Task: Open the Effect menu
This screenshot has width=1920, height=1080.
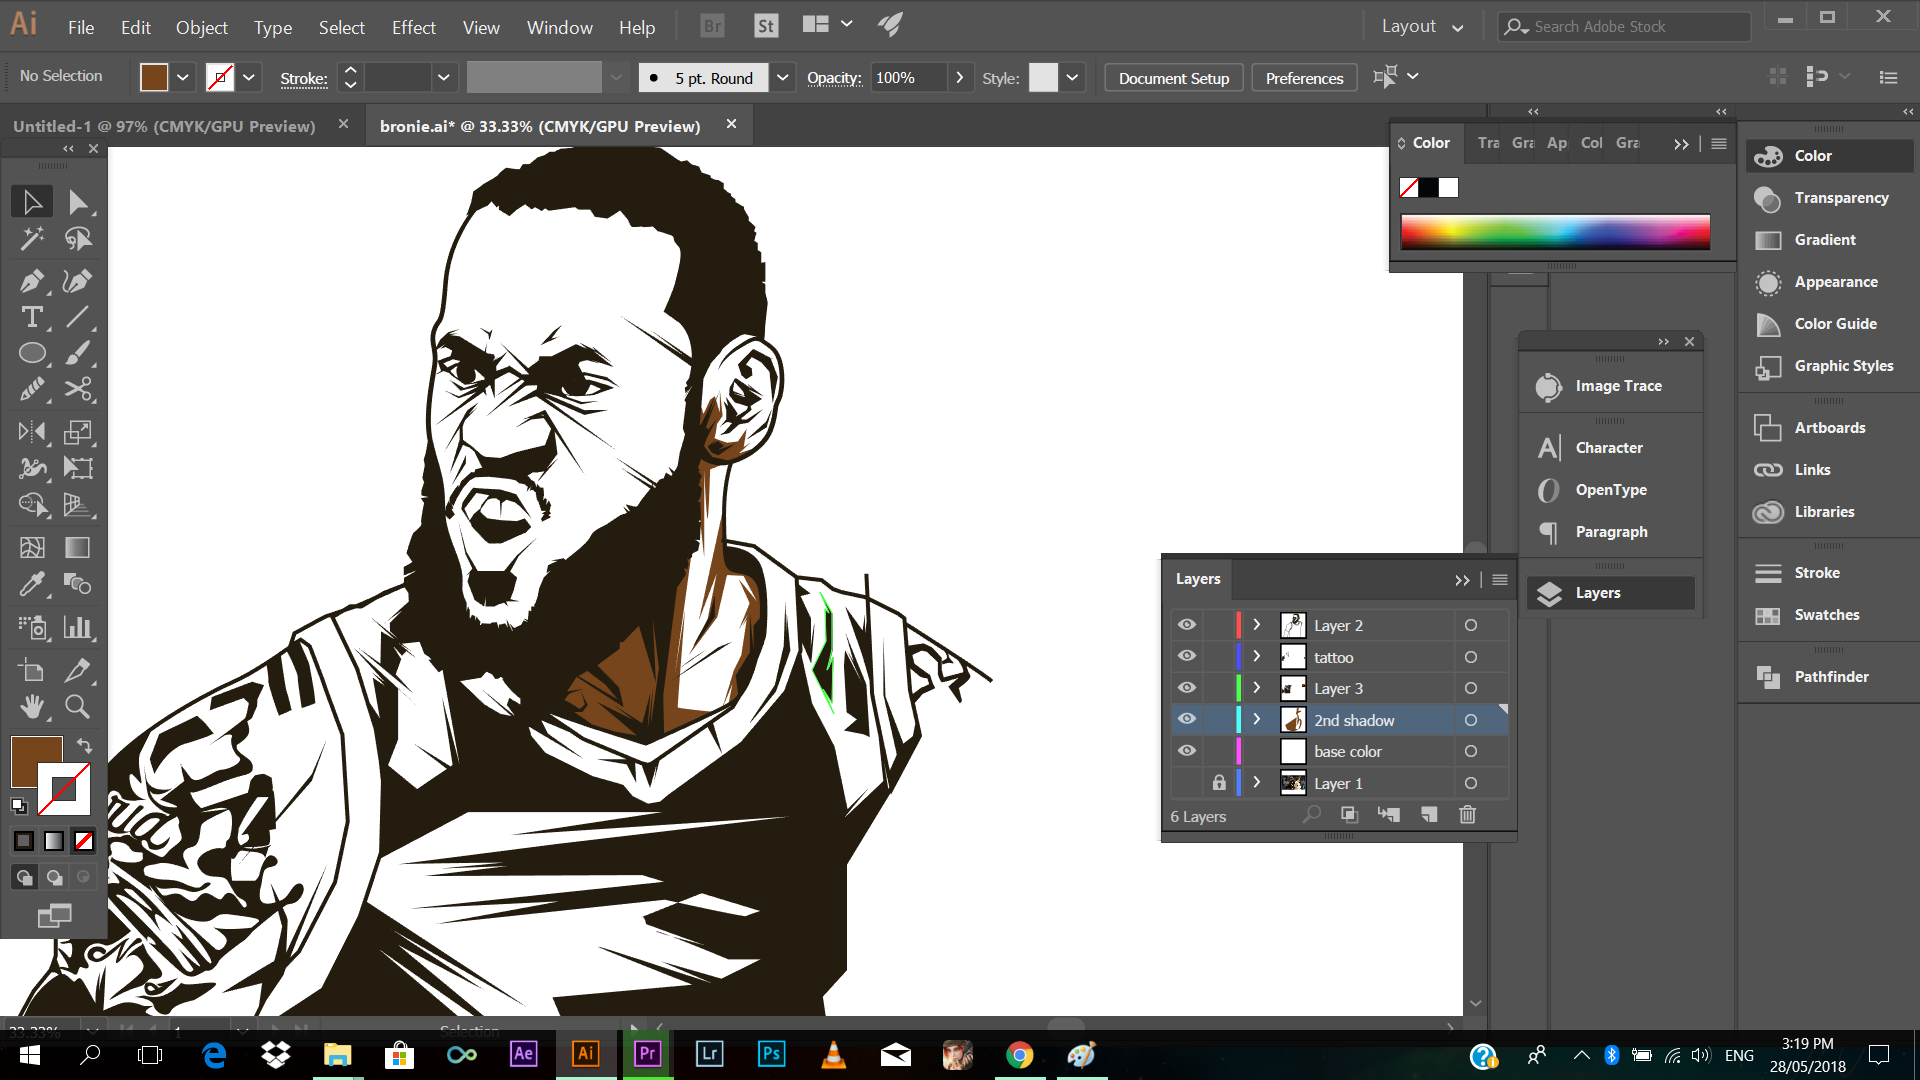Action: (x=413, y=27)
